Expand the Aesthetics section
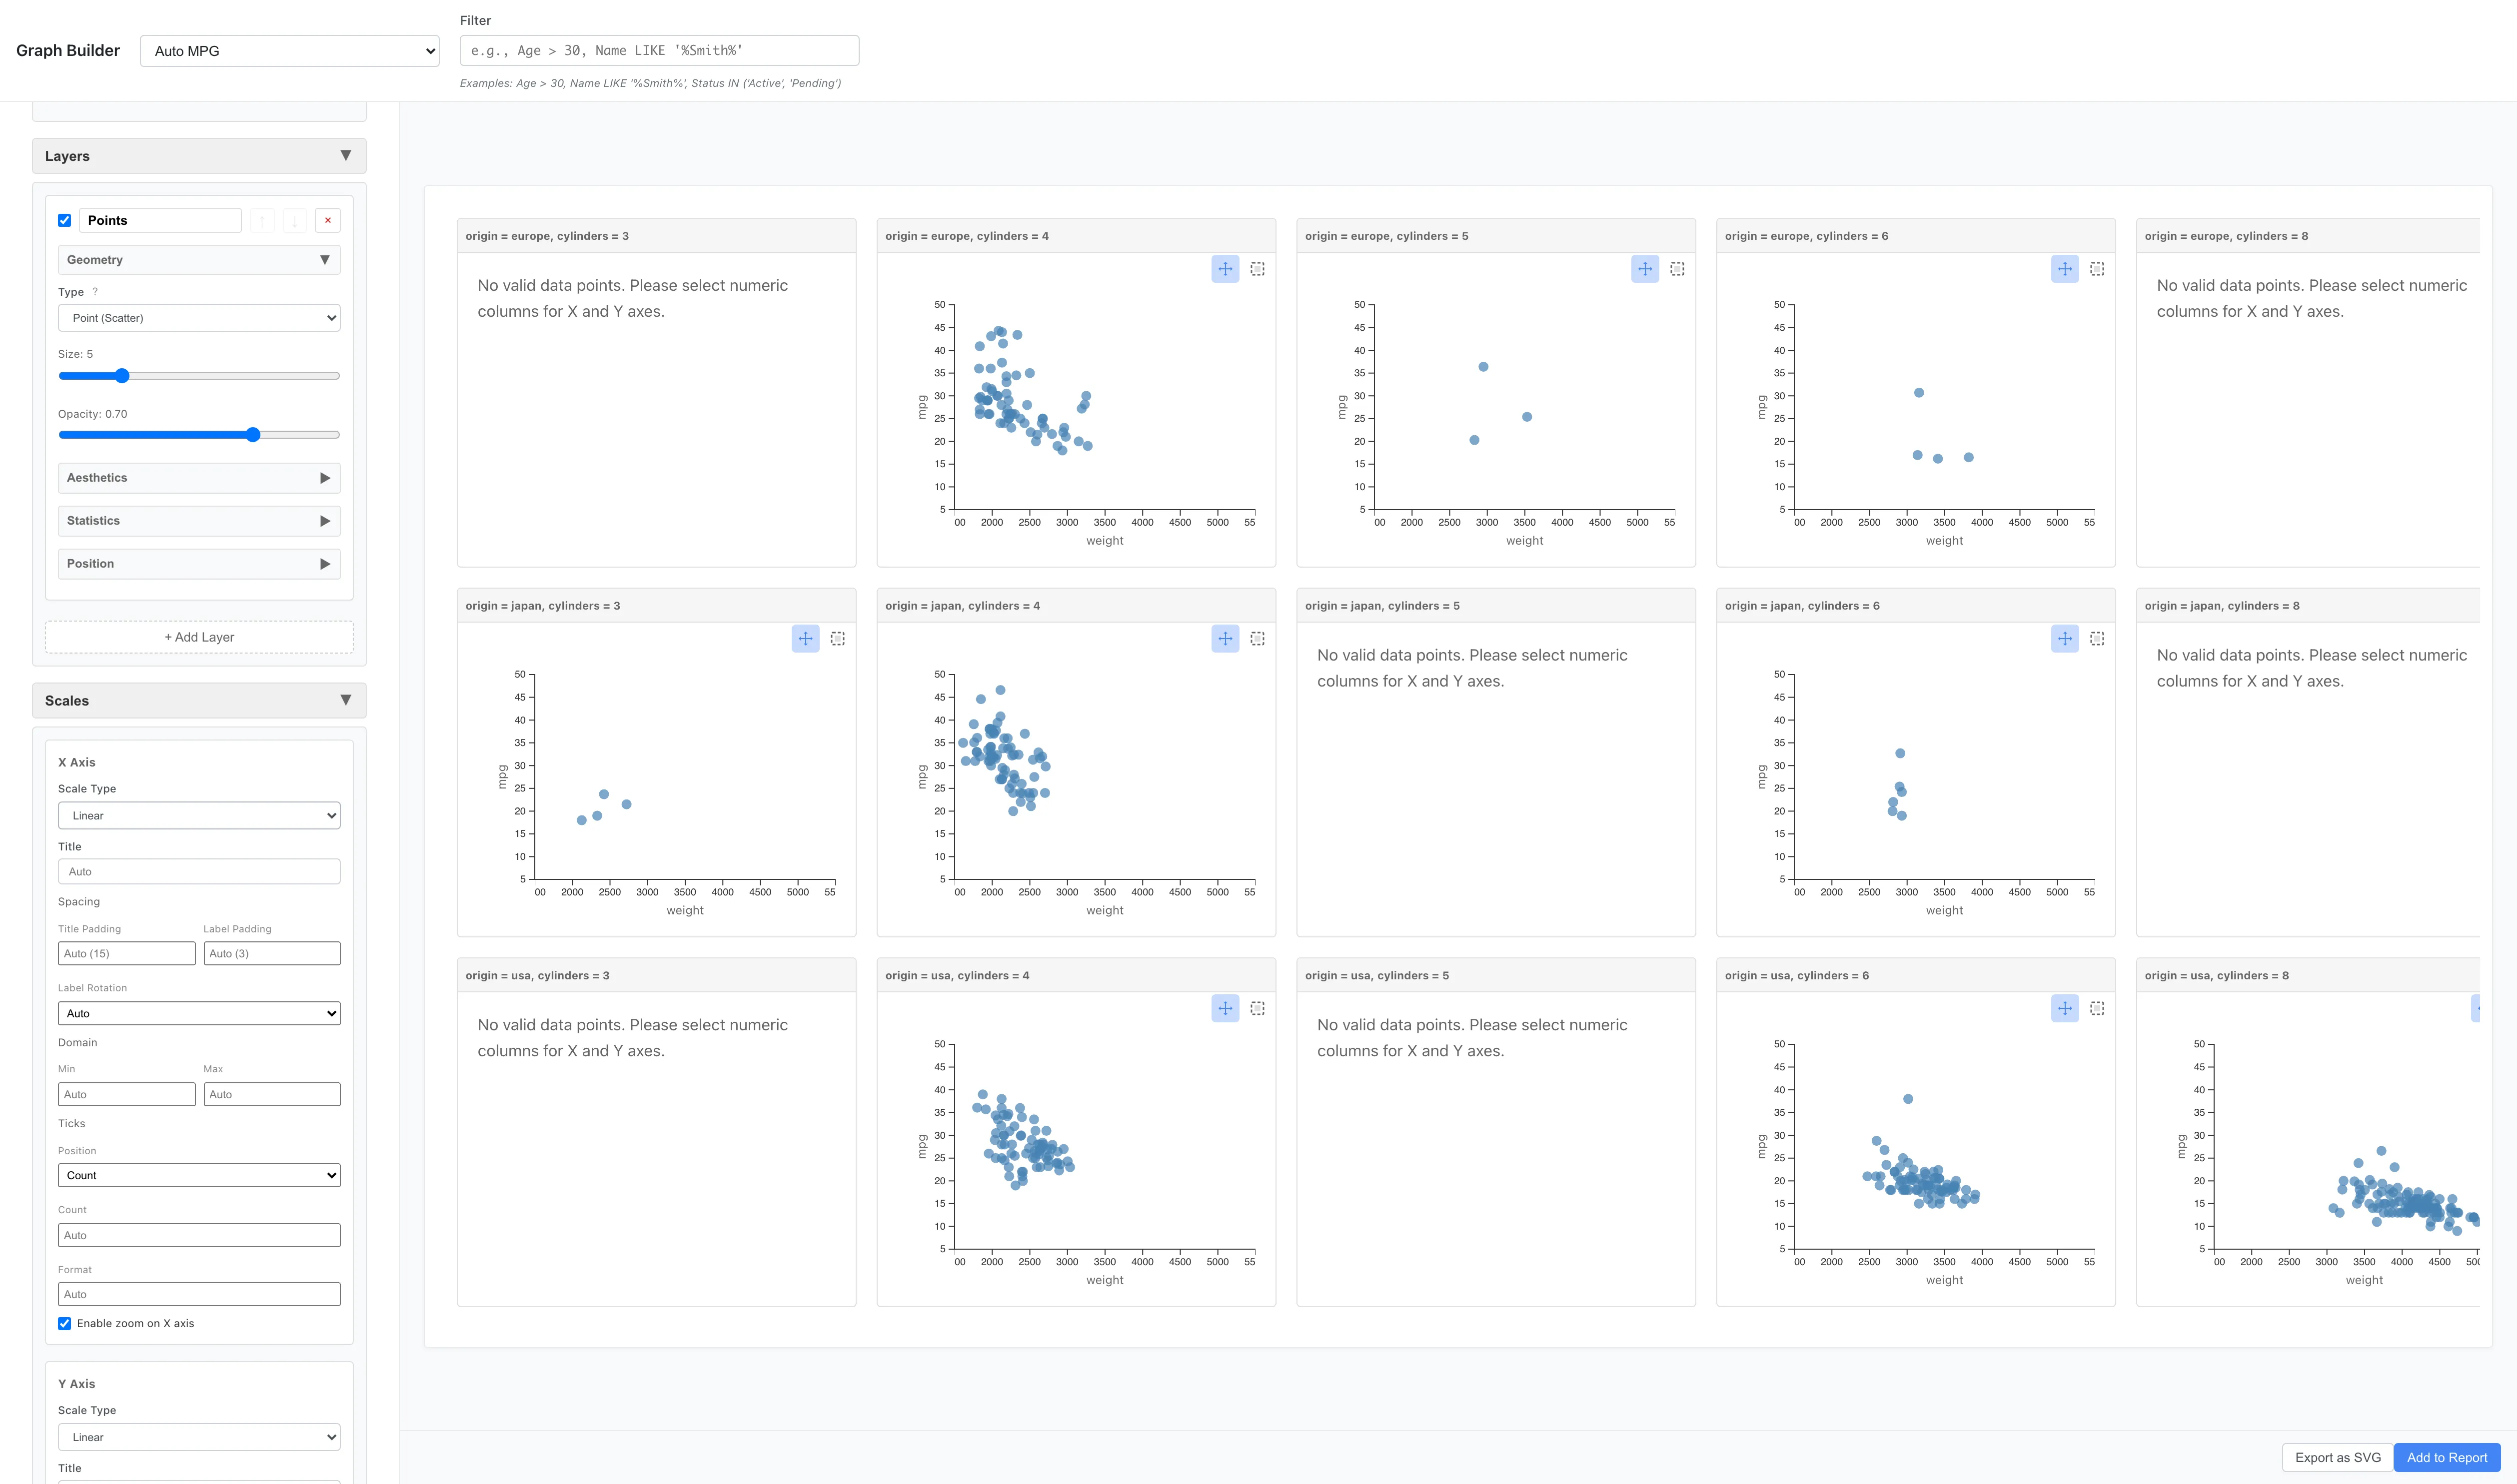The image size is (2517, 1484). [199, 477]
